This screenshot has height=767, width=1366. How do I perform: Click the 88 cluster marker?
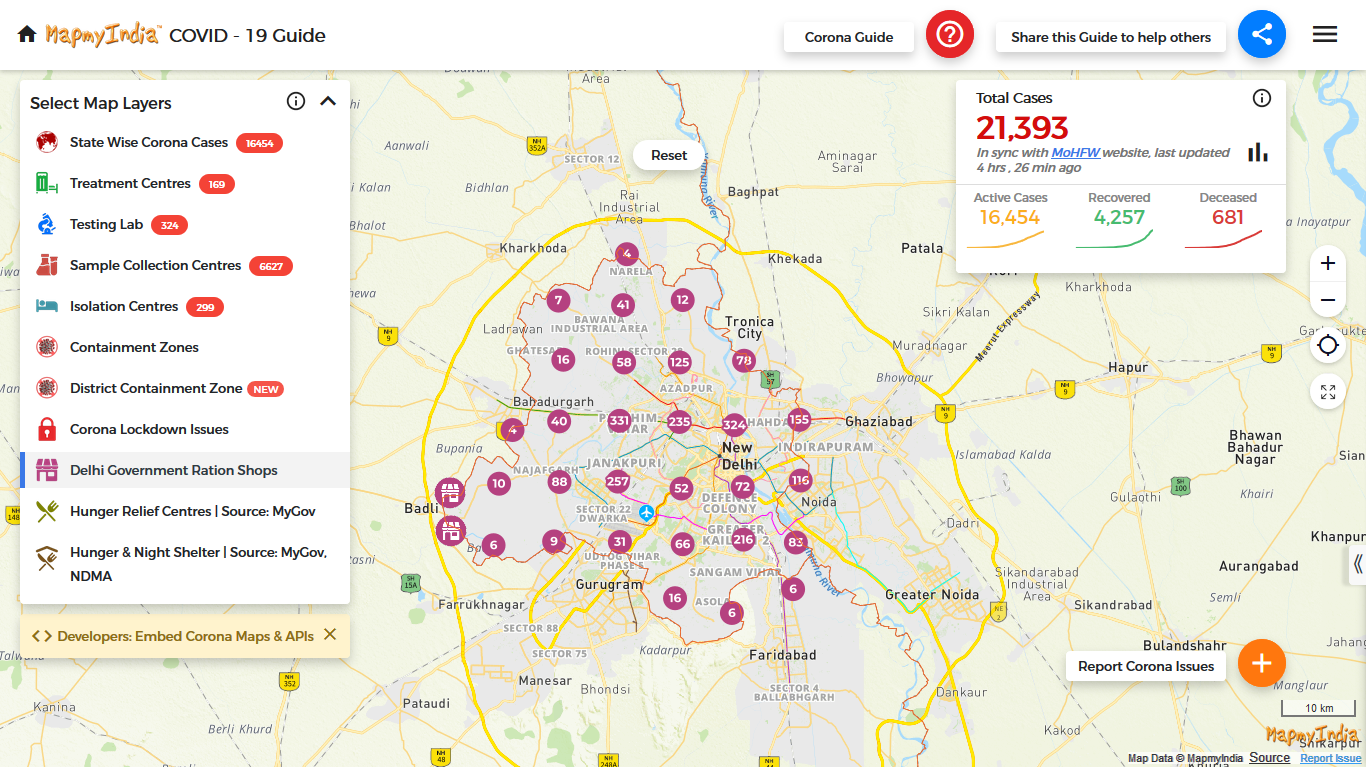coord(559,482)
